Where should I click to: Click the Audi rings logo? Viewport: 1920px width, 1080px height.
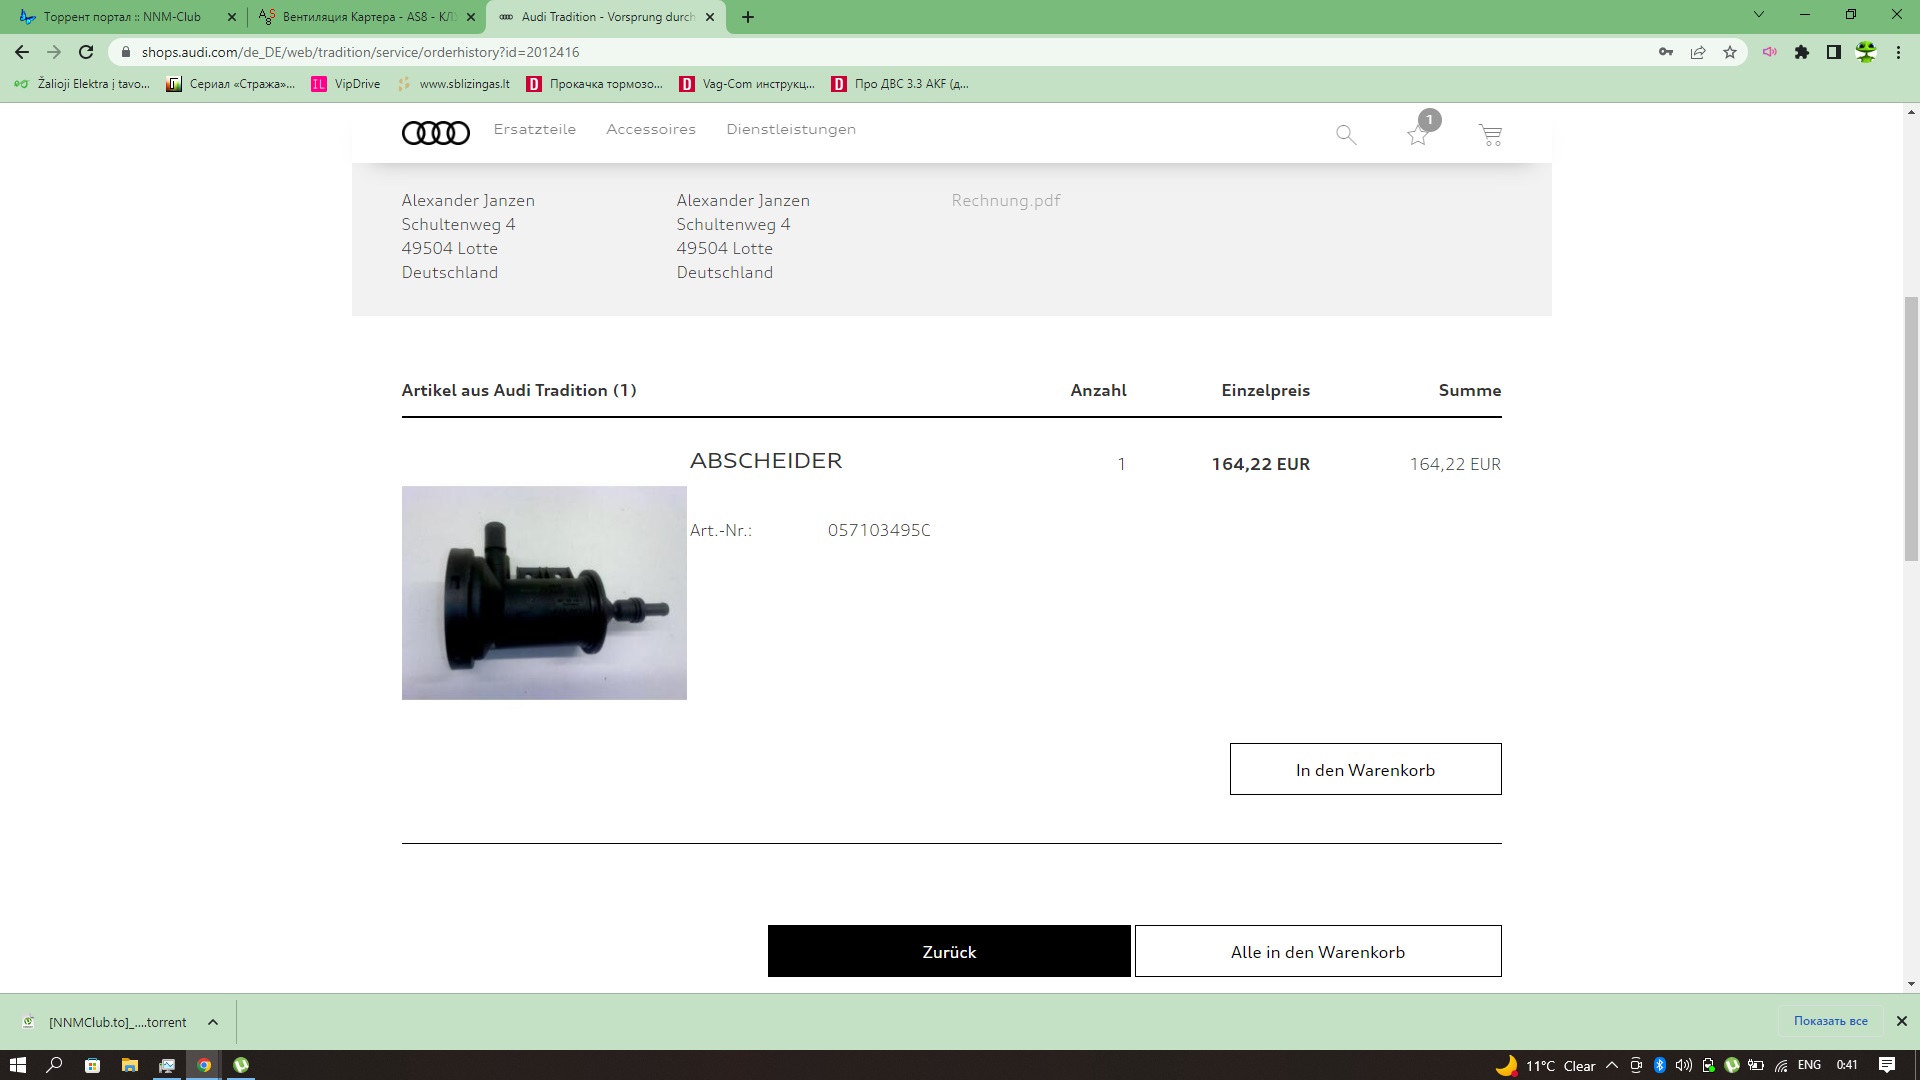(x=435, y=132)
